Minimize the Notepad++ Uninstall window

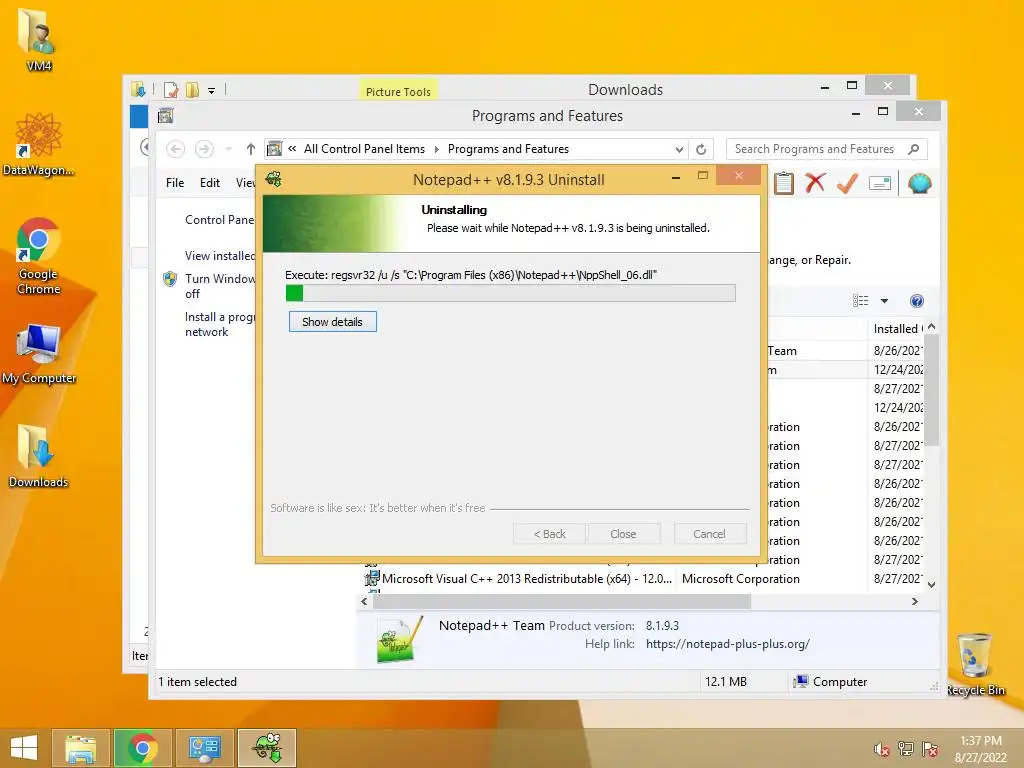(x=676, y=178)
